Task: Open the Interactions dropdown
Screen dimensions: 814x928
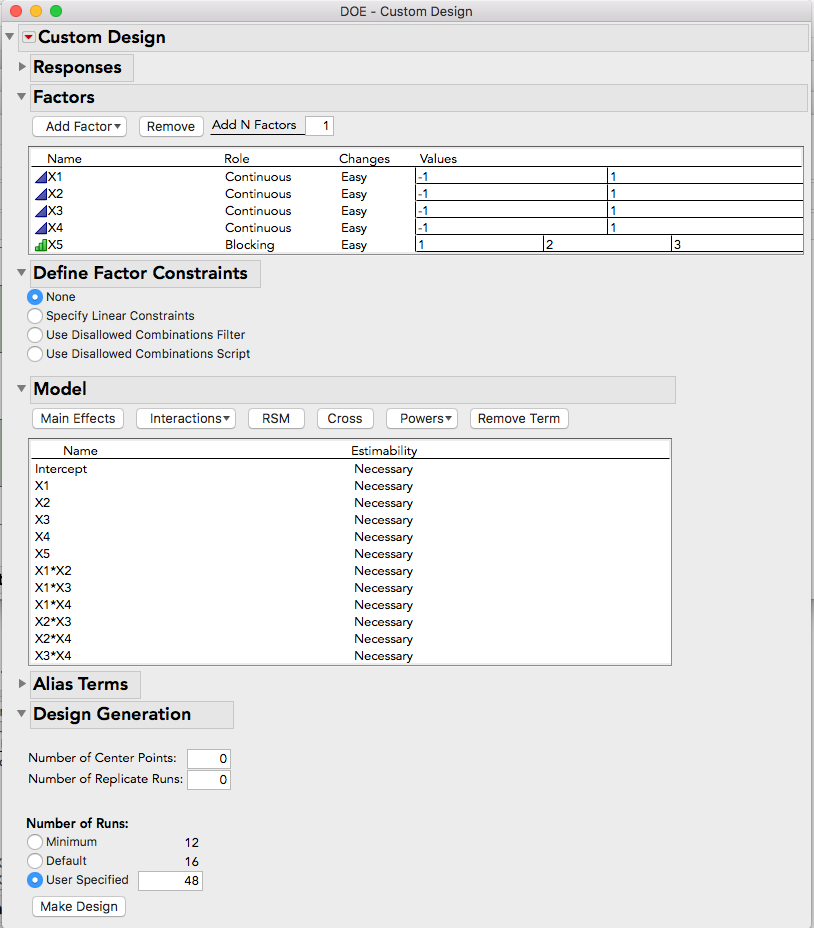Action: (x=186, y=418)
